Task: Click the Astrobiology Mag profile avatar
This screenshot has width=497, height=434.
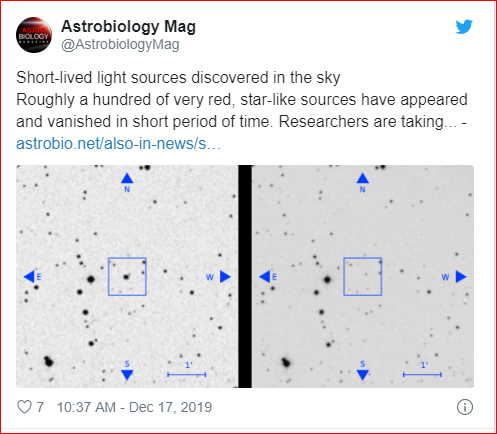Action: coord(34,35)
